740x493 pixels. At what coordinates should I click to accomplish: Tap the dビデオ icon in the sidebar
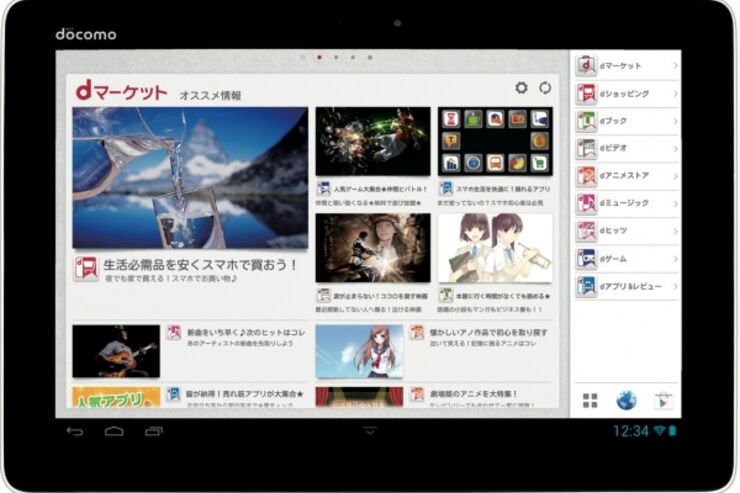586,148
